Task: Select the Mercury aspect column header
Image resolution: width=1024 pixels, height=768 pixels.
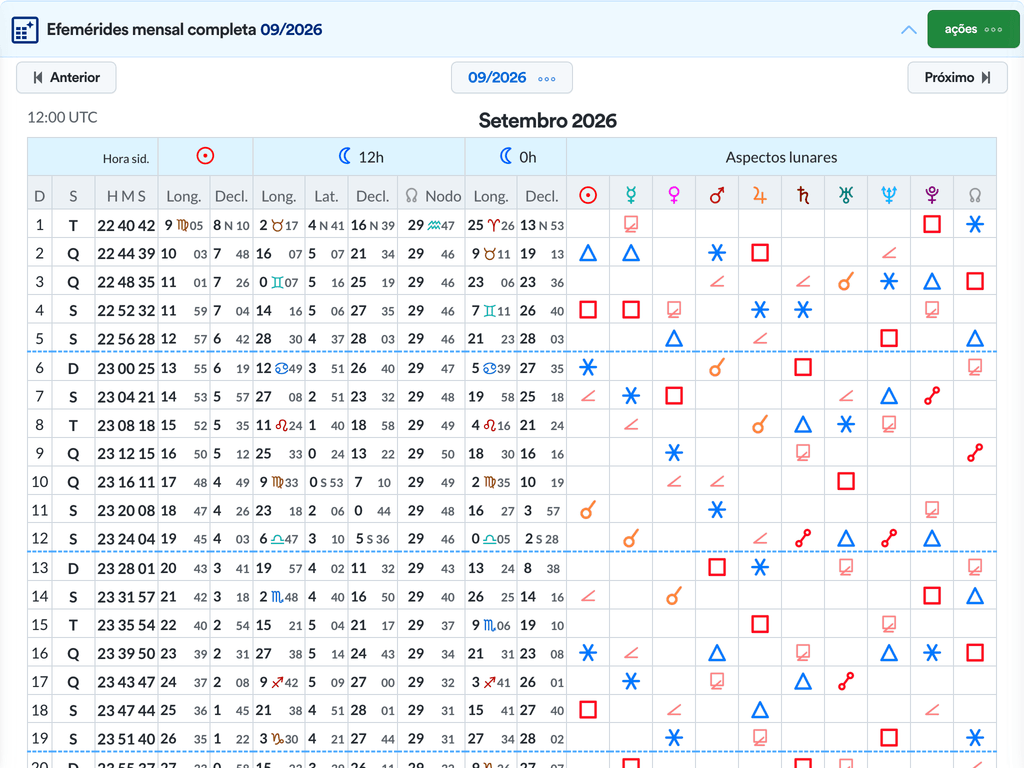Action: pyautogui.click(x=631, y=195)
